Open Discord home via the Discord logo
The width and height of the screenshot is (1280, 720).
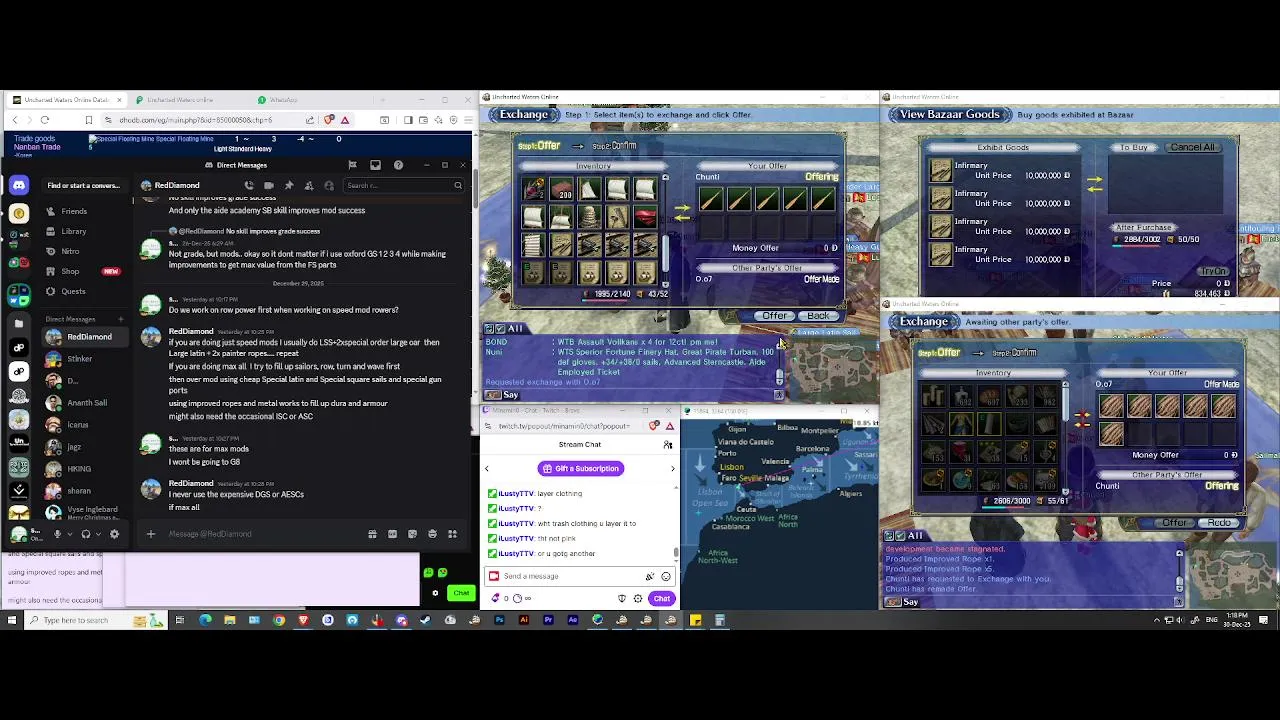pos(19,185)
